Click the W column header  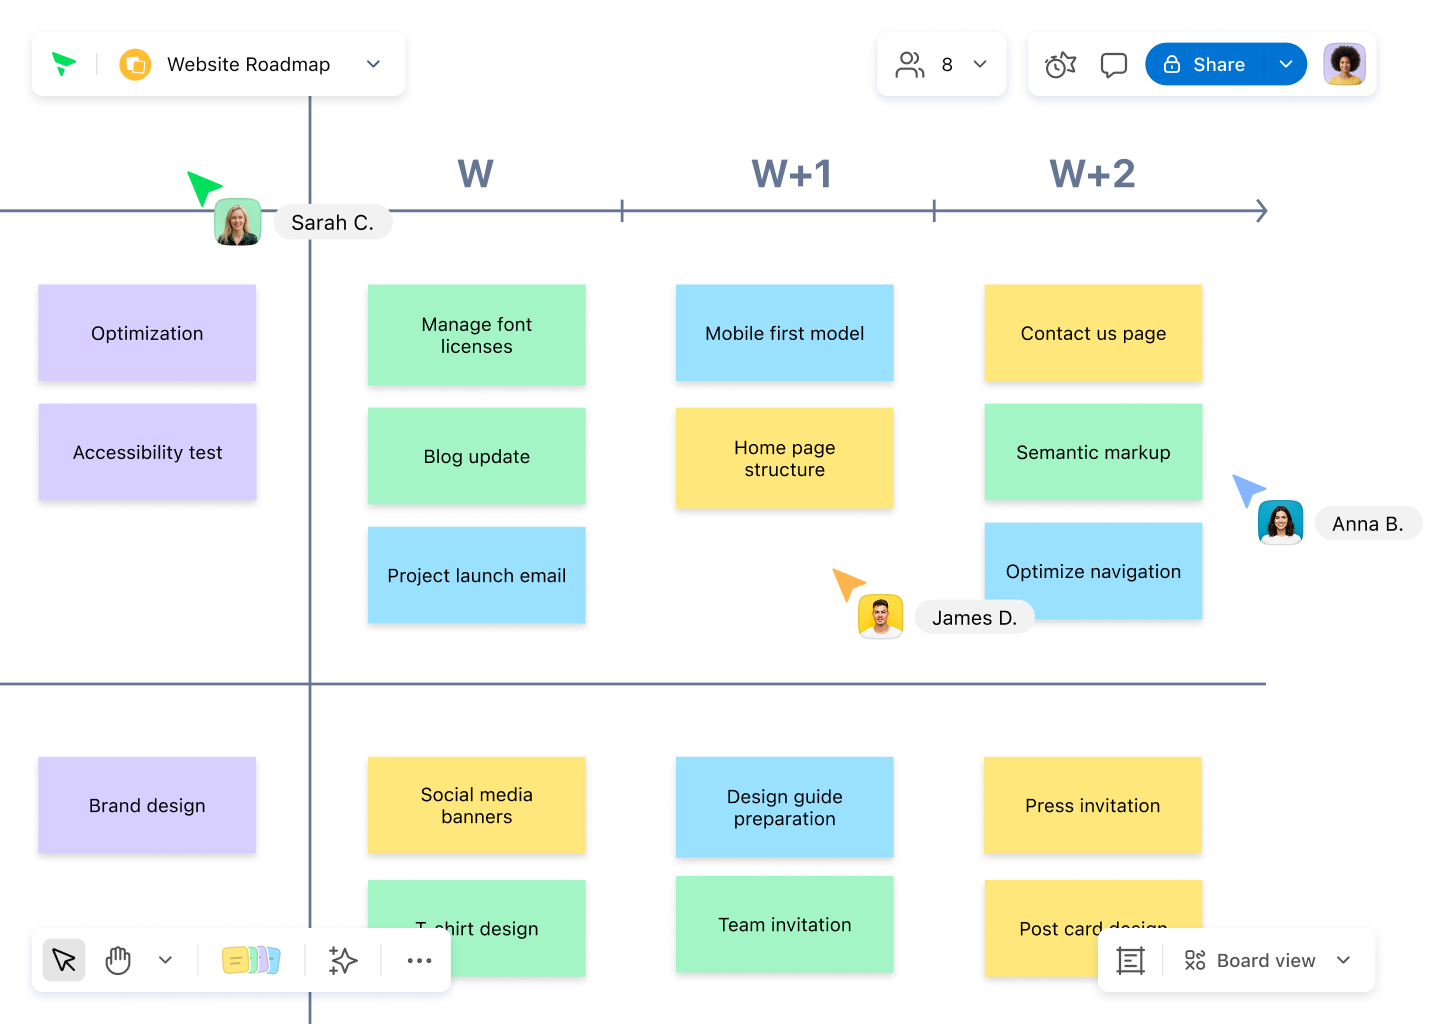476,174
